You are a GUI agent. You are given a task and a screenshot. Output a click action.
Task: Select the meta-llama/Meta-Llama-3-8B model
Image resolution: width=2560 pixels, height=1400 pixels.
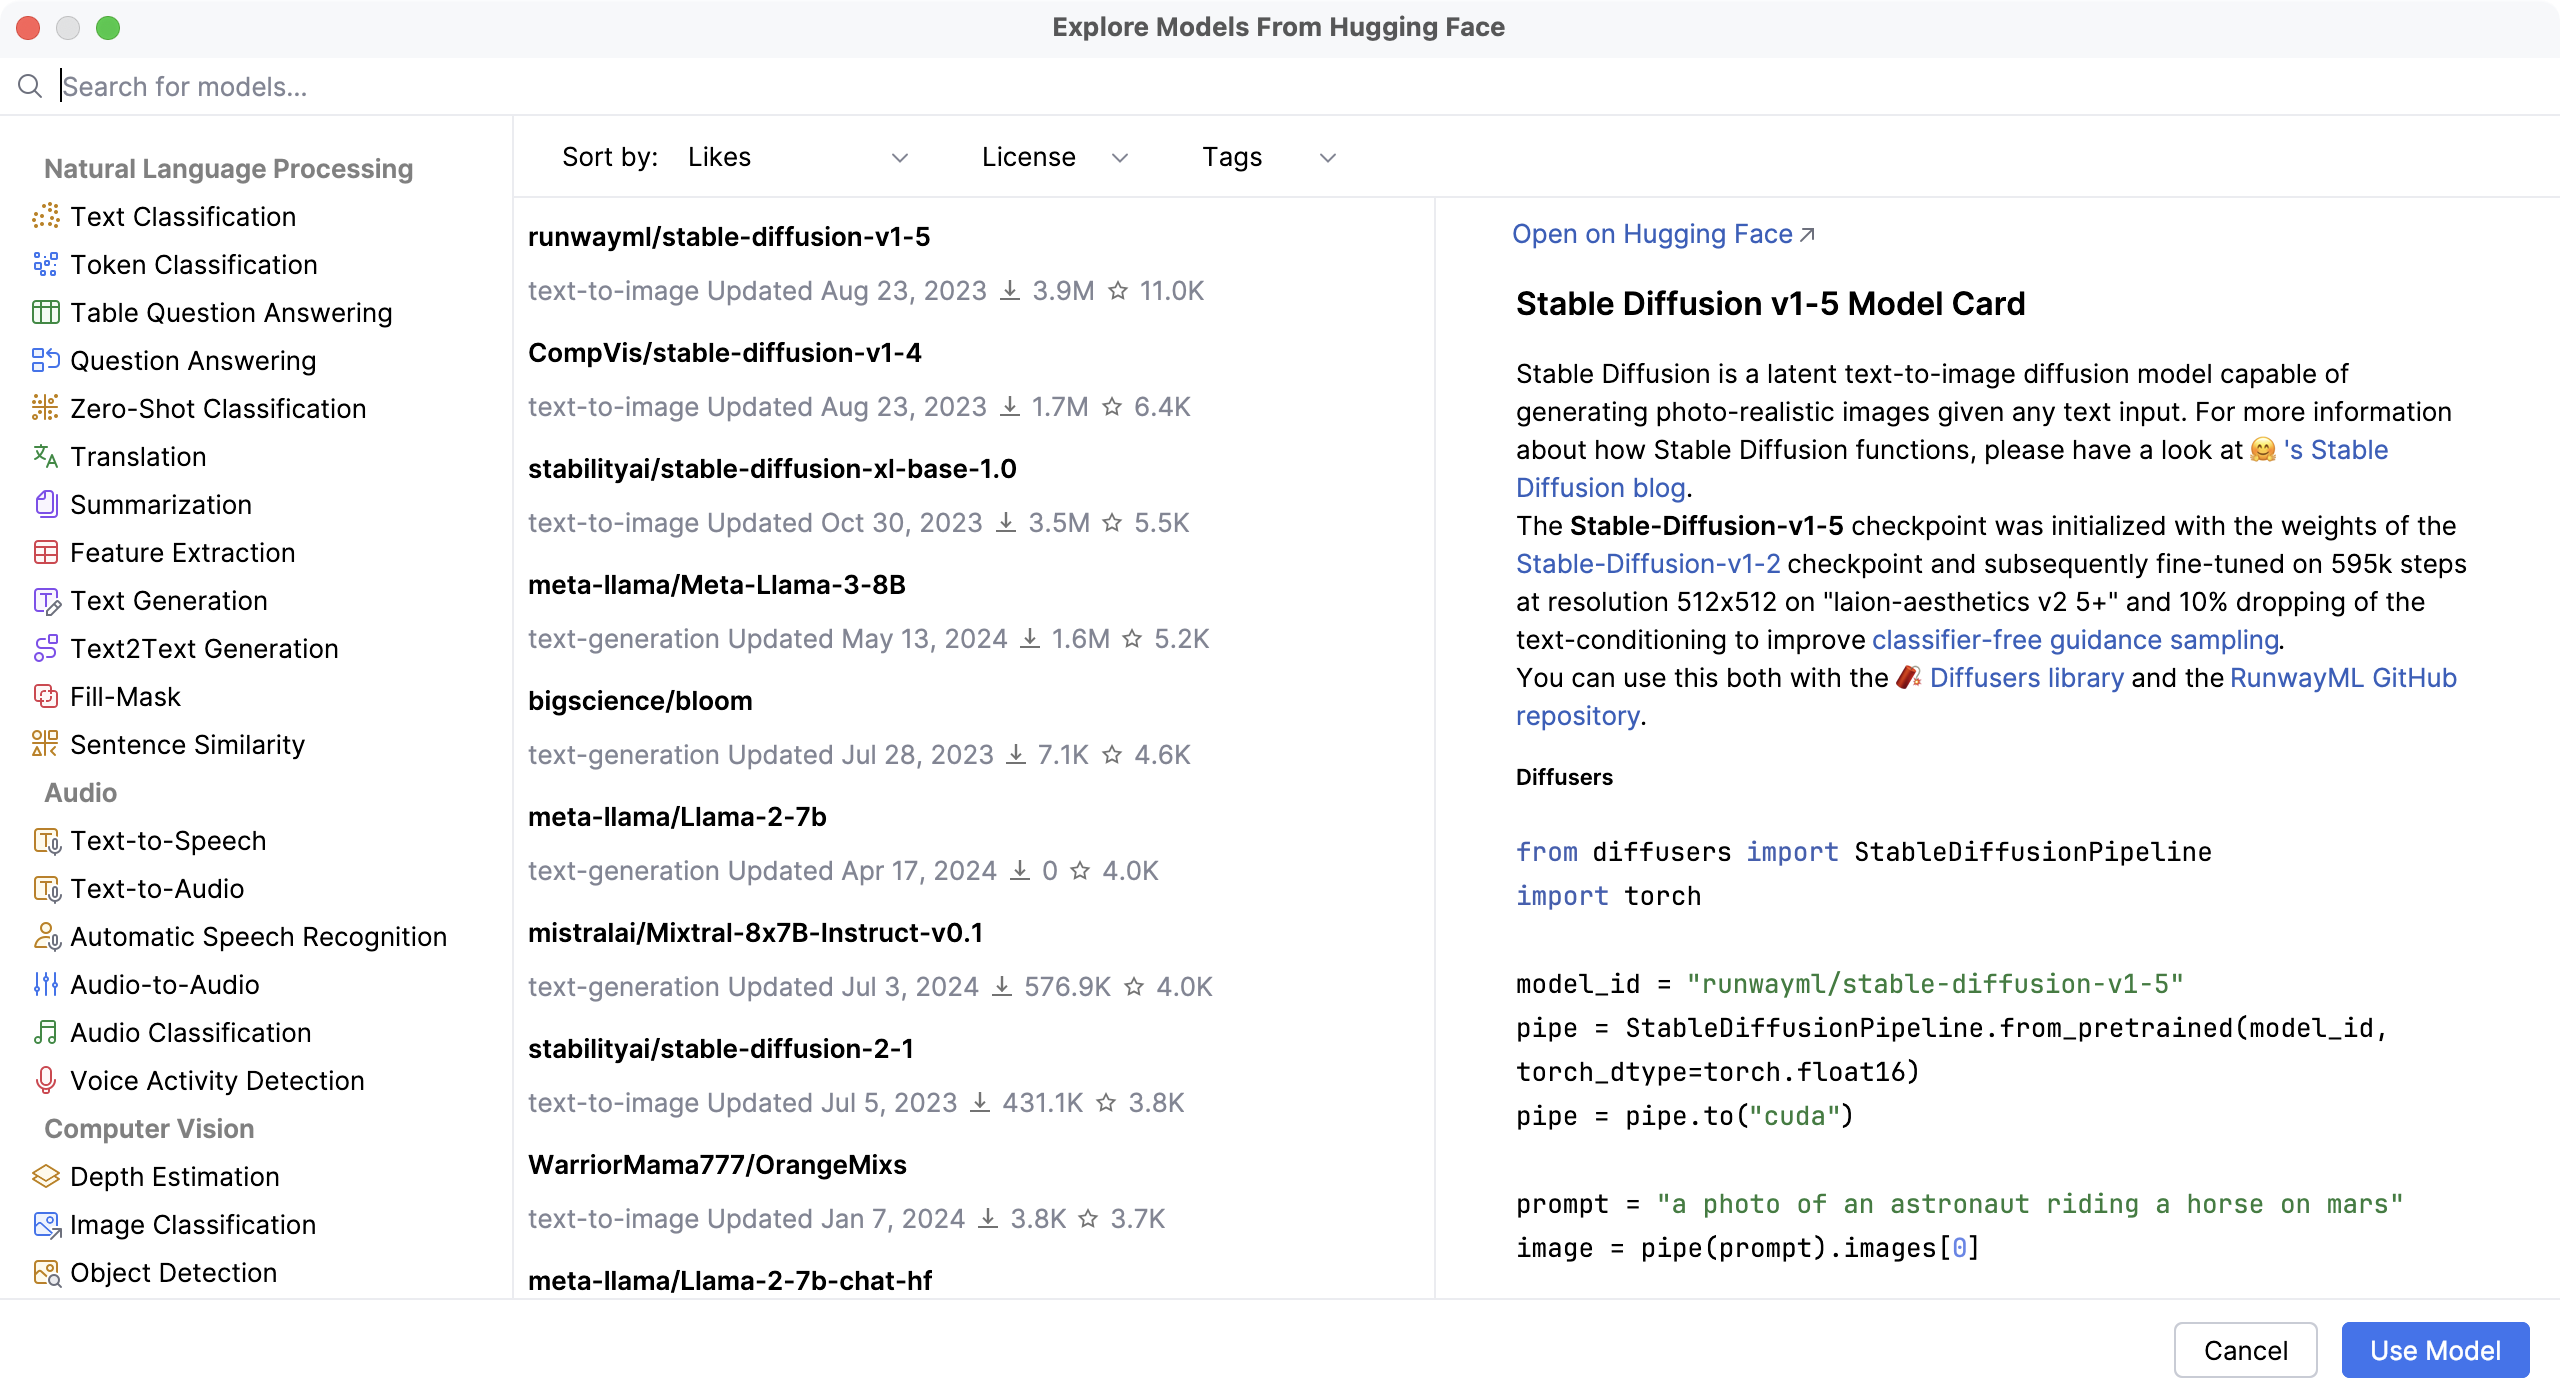[716, 585]
